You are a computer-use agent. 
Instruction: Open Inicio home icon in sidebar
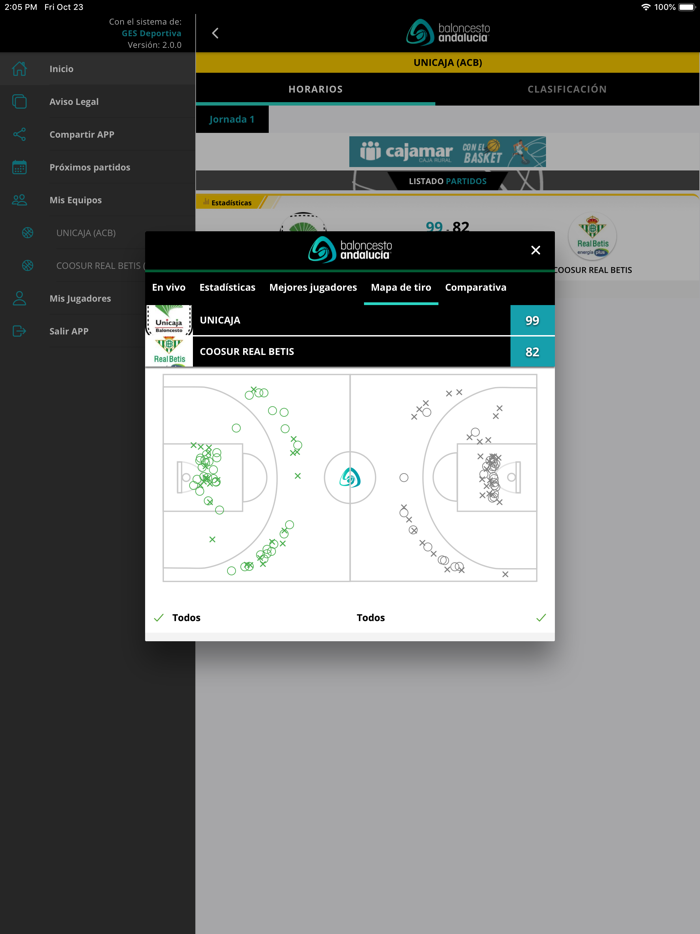19,69
